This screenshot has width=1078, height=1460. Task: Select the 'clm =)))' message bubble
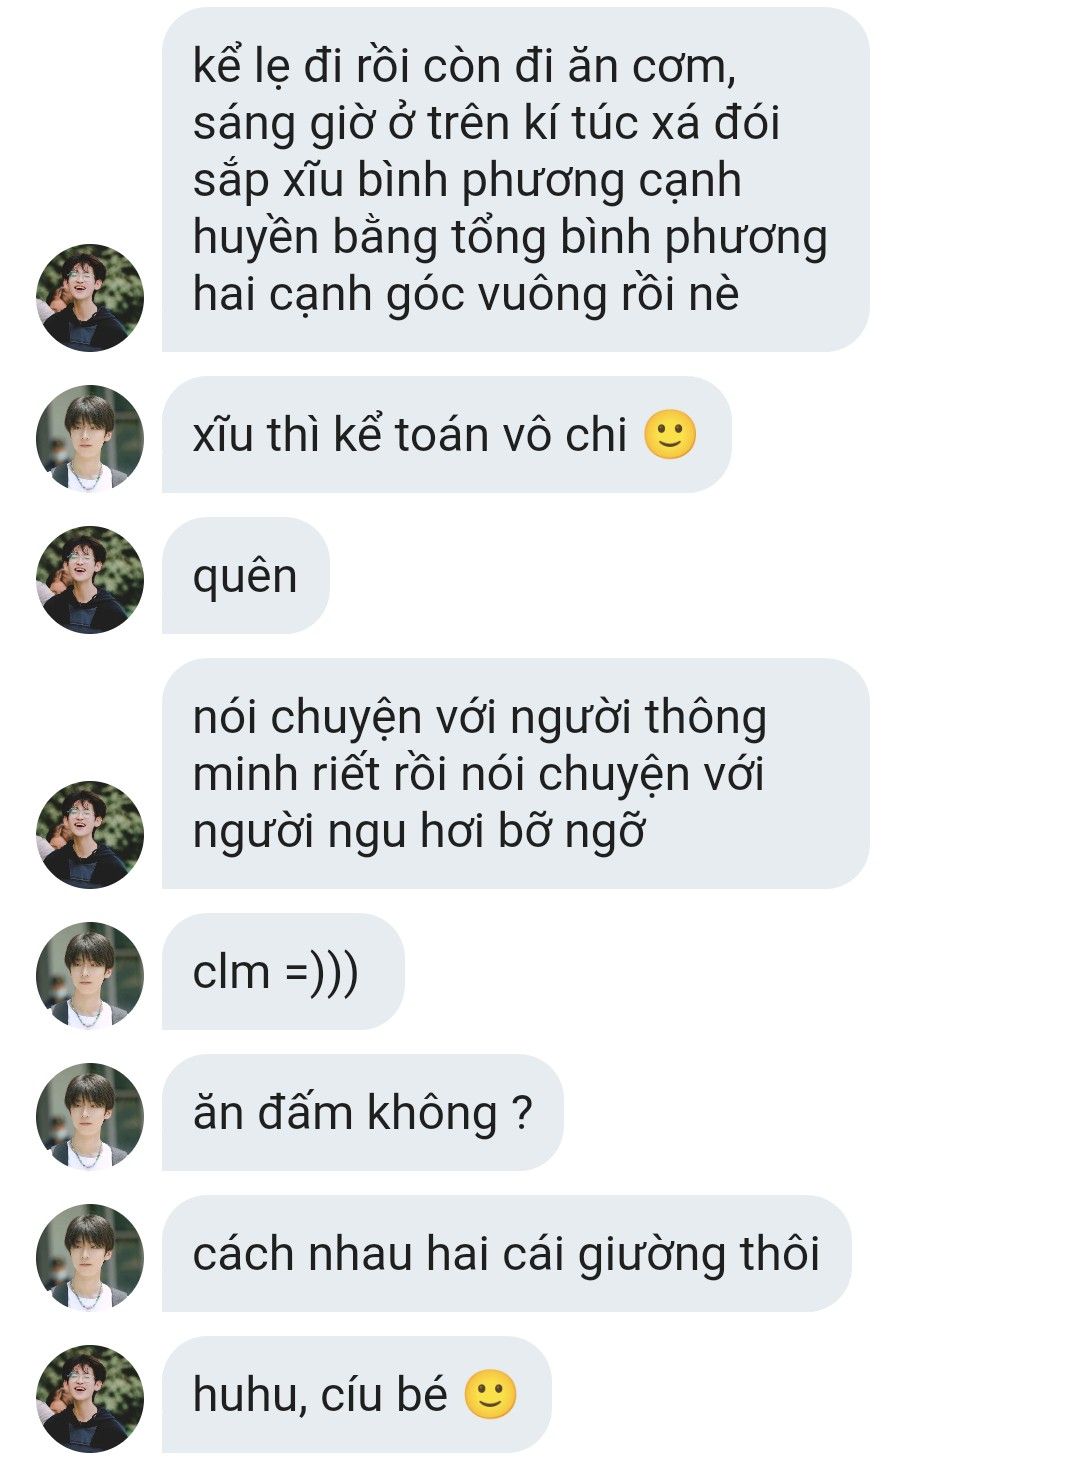pos(283,972)
